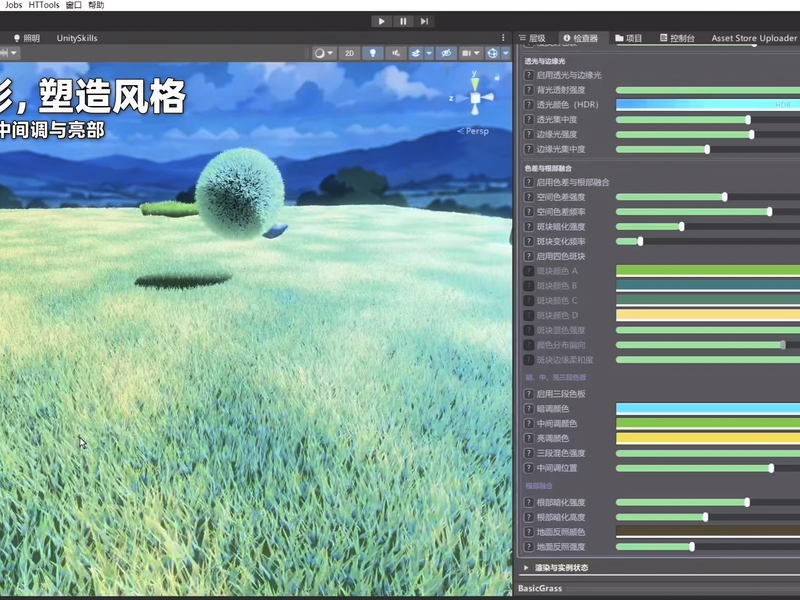Open the scene effects dropdown arrow

tap(429, 53)
